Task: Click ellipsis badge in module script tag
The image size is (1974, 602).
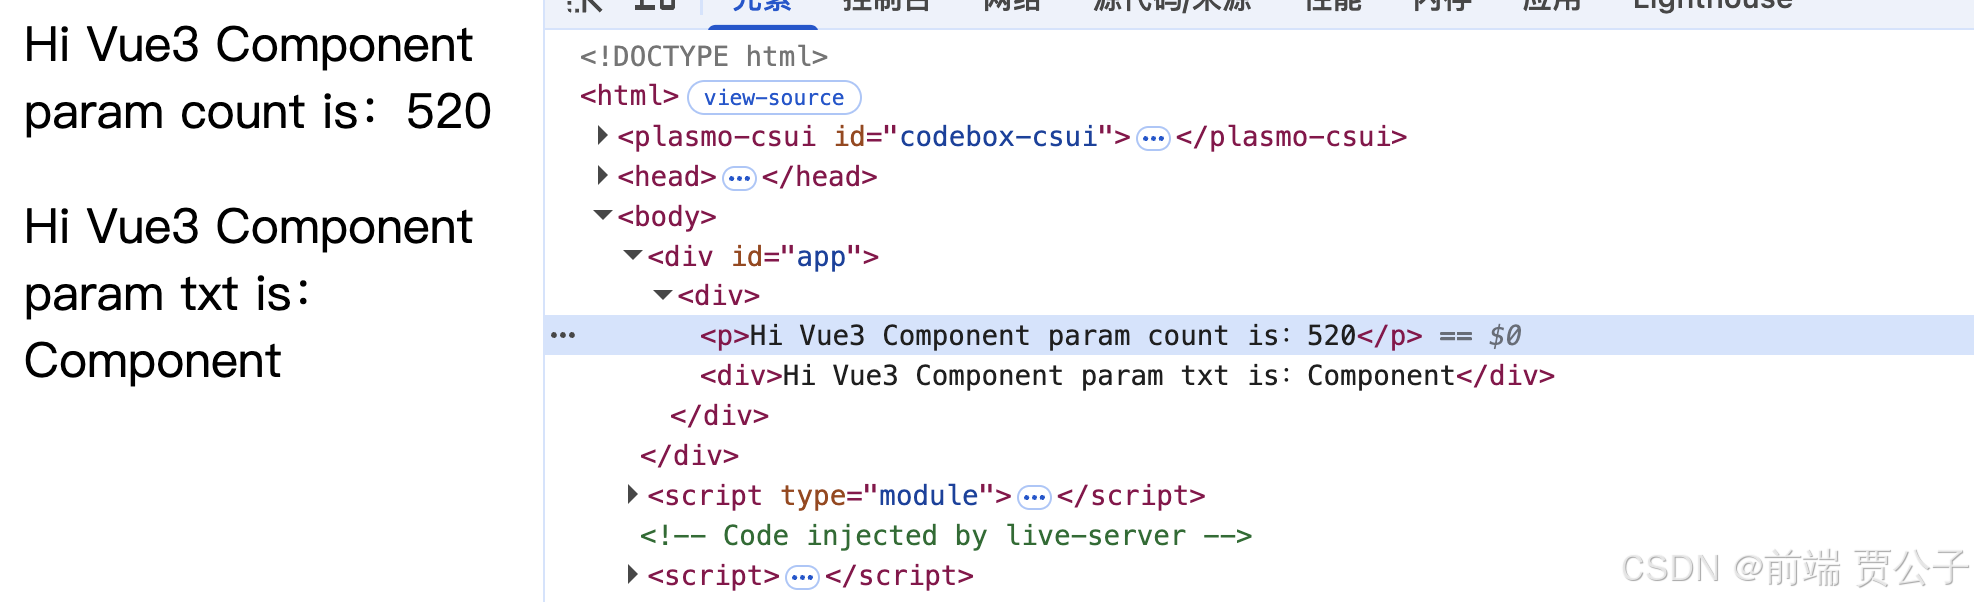Action: click(1034, 497)
